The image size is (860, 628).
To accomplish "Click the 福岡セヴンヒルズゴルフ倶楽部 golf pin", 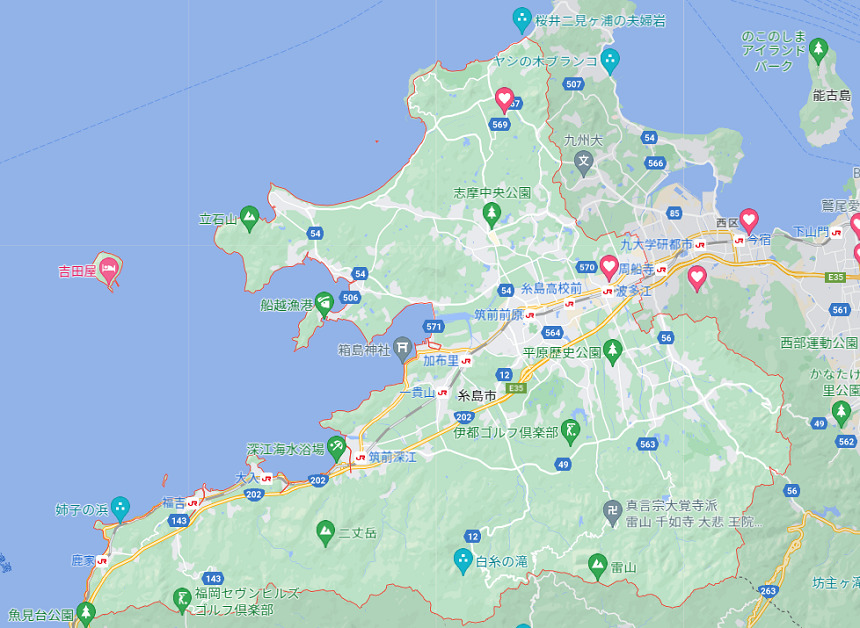I will [x=182, y=601].
